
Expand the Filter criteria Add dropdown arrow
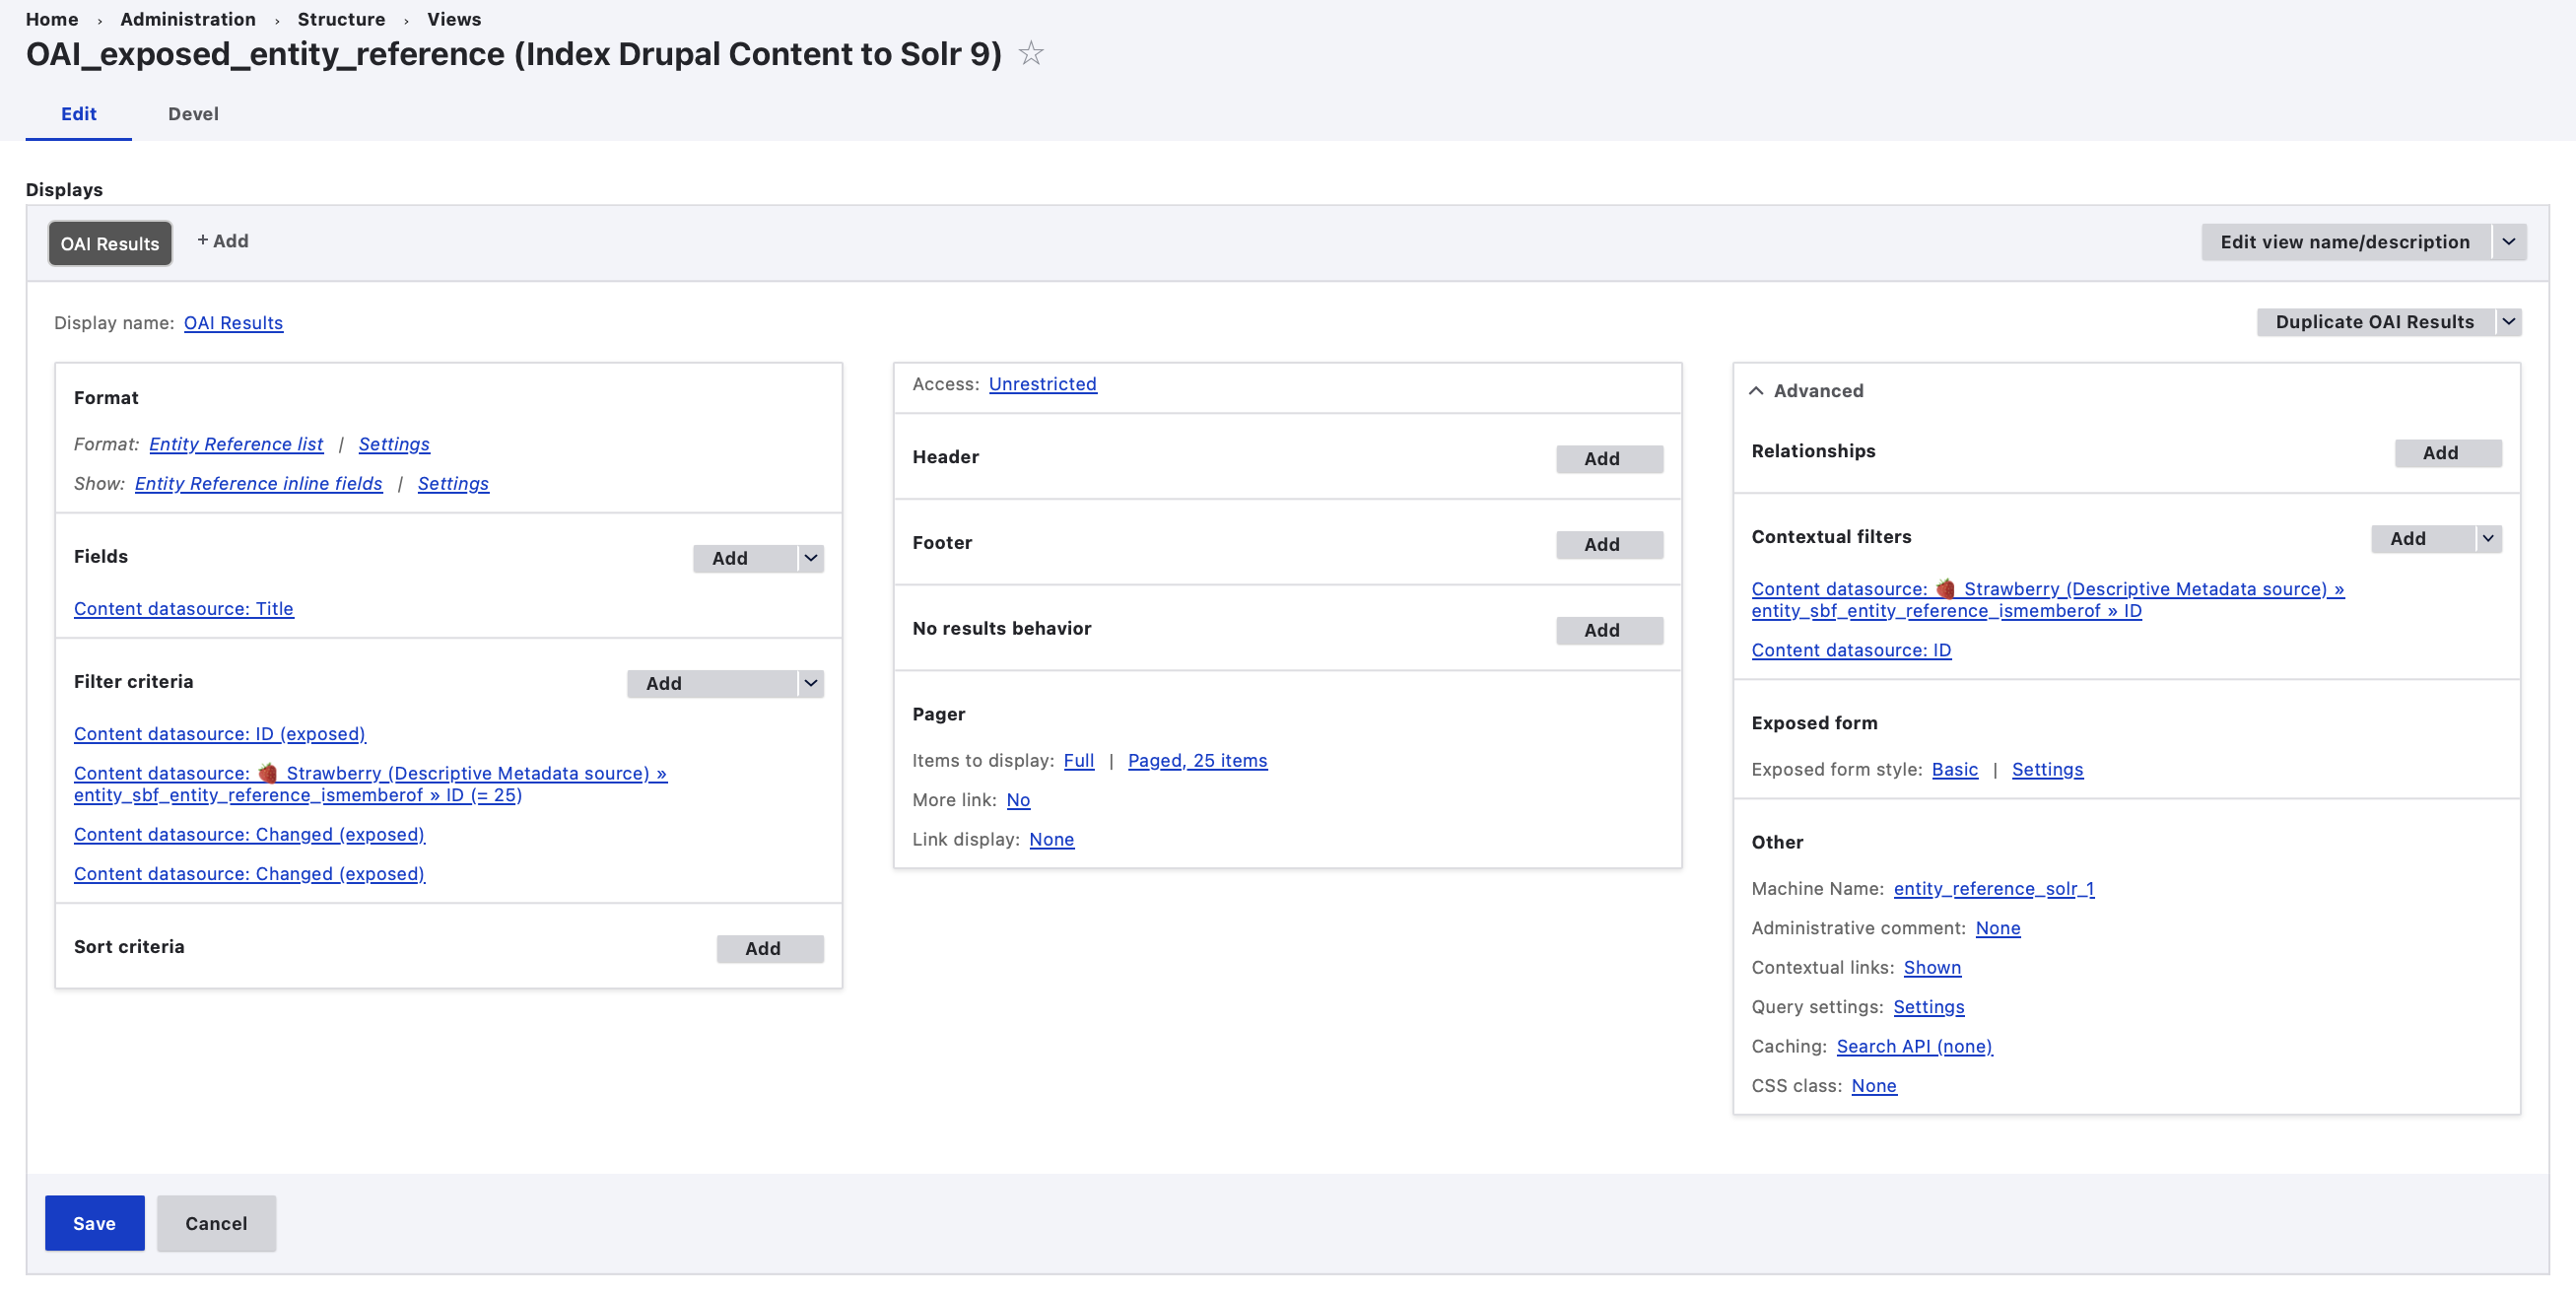pos(811,683)
